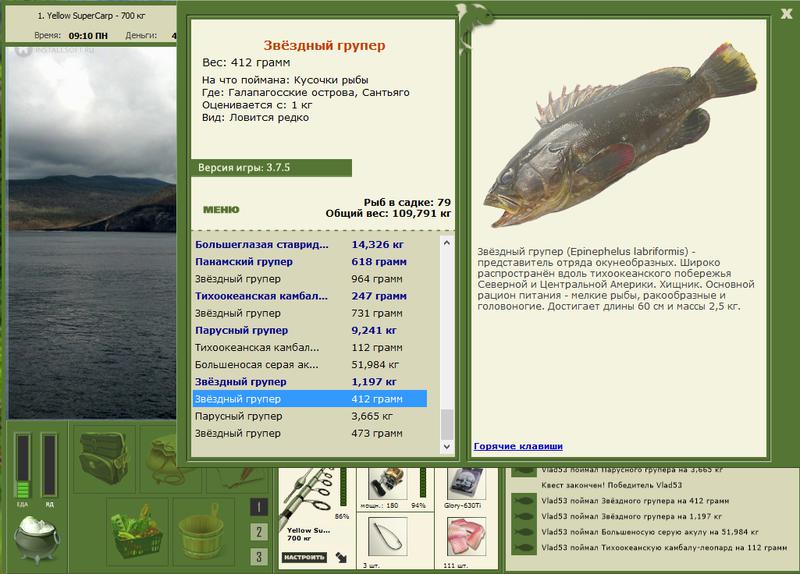Switch to tackle slot 2
800x574 pixels.
259,532
